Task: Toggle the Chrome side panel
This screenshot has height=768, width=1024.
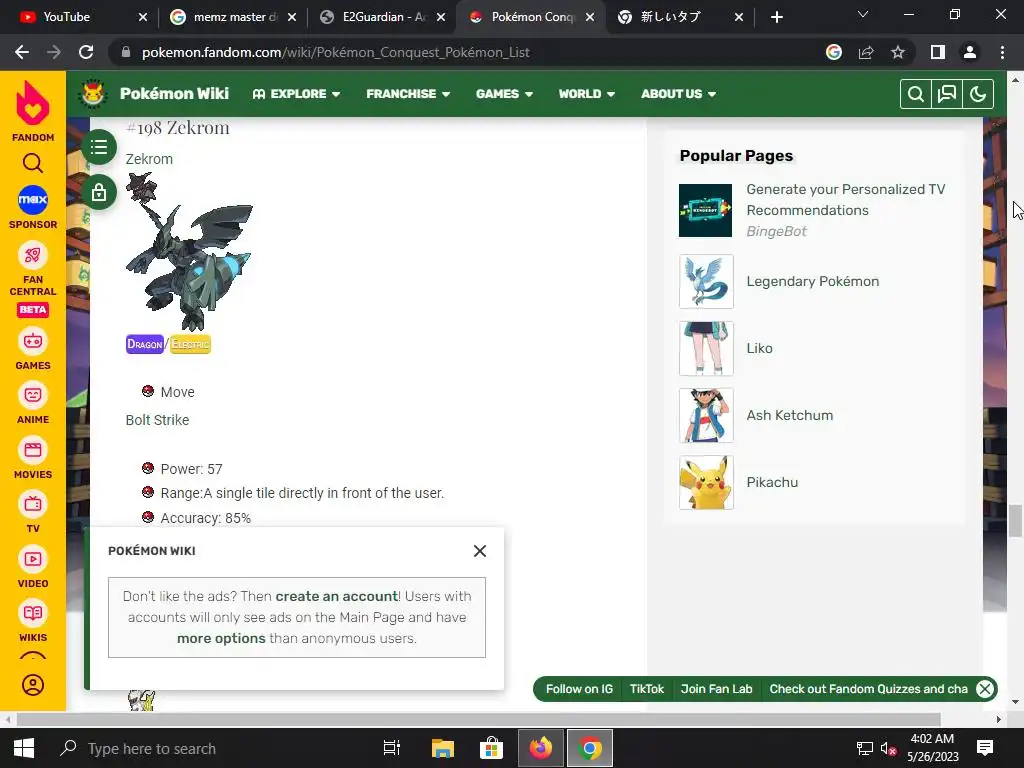Action: tap(938, 52)
